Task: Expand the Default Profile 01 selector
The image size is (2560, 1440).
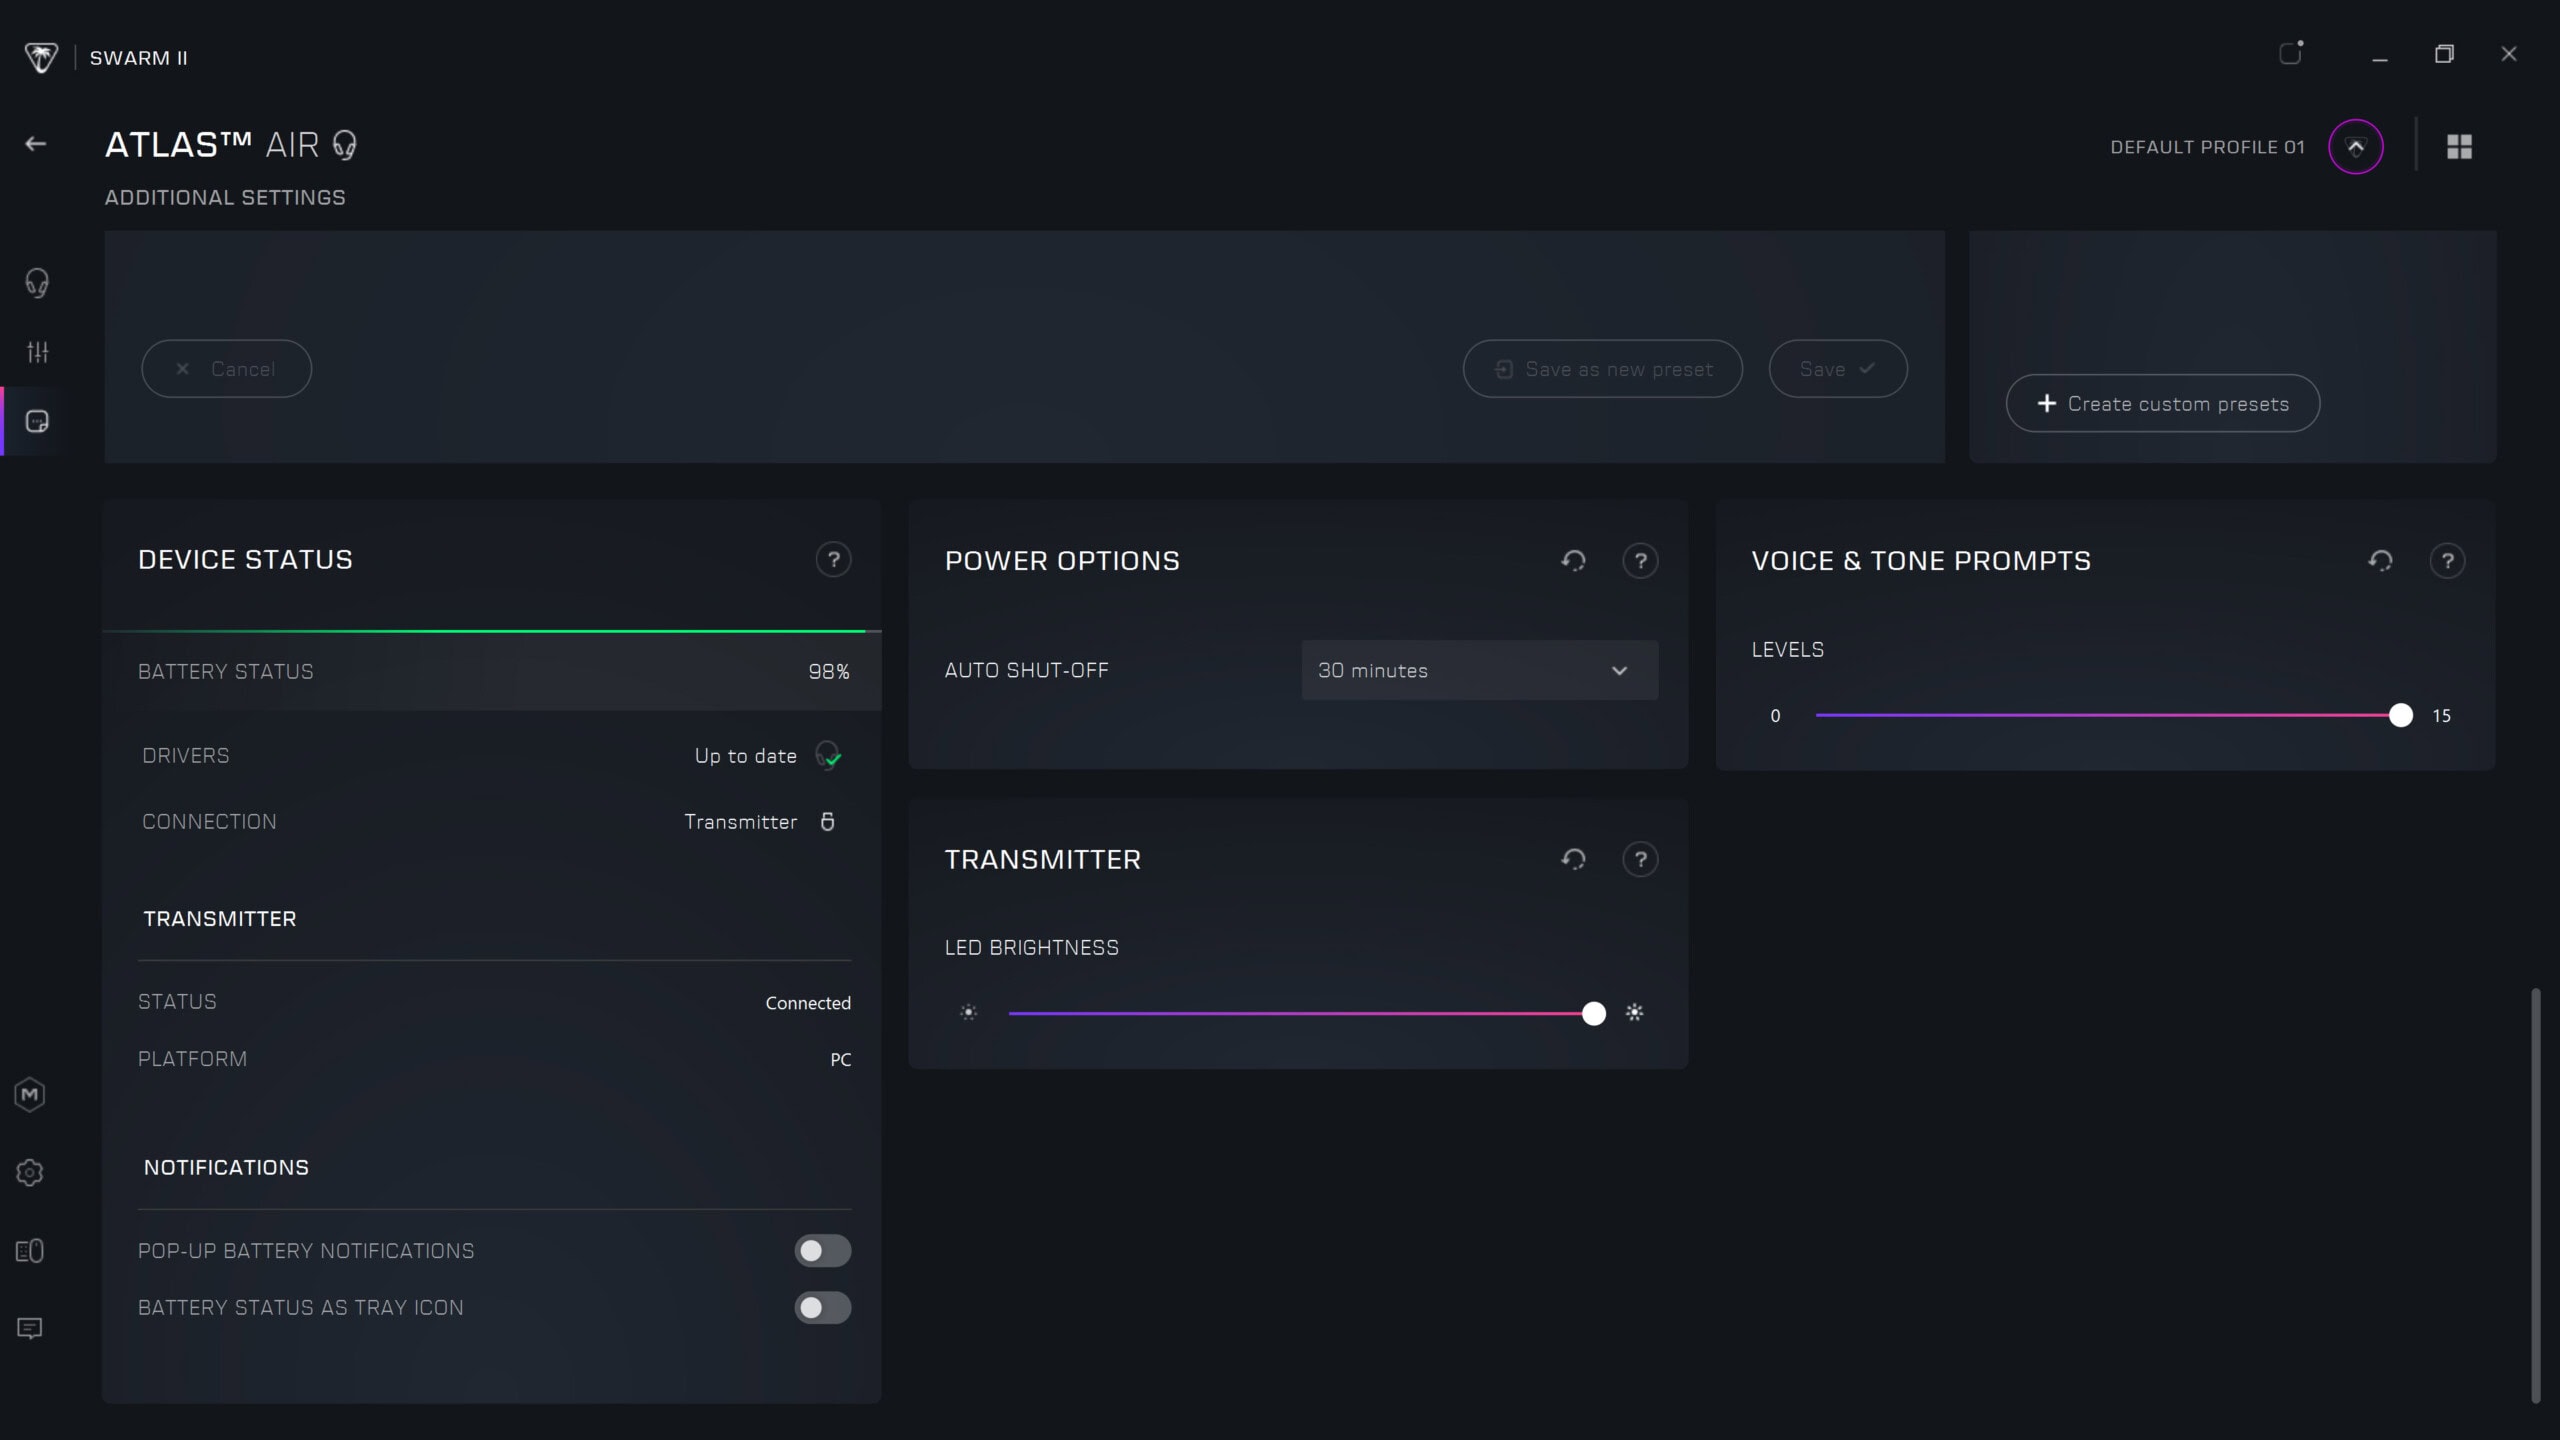Action: (2355, 147)
